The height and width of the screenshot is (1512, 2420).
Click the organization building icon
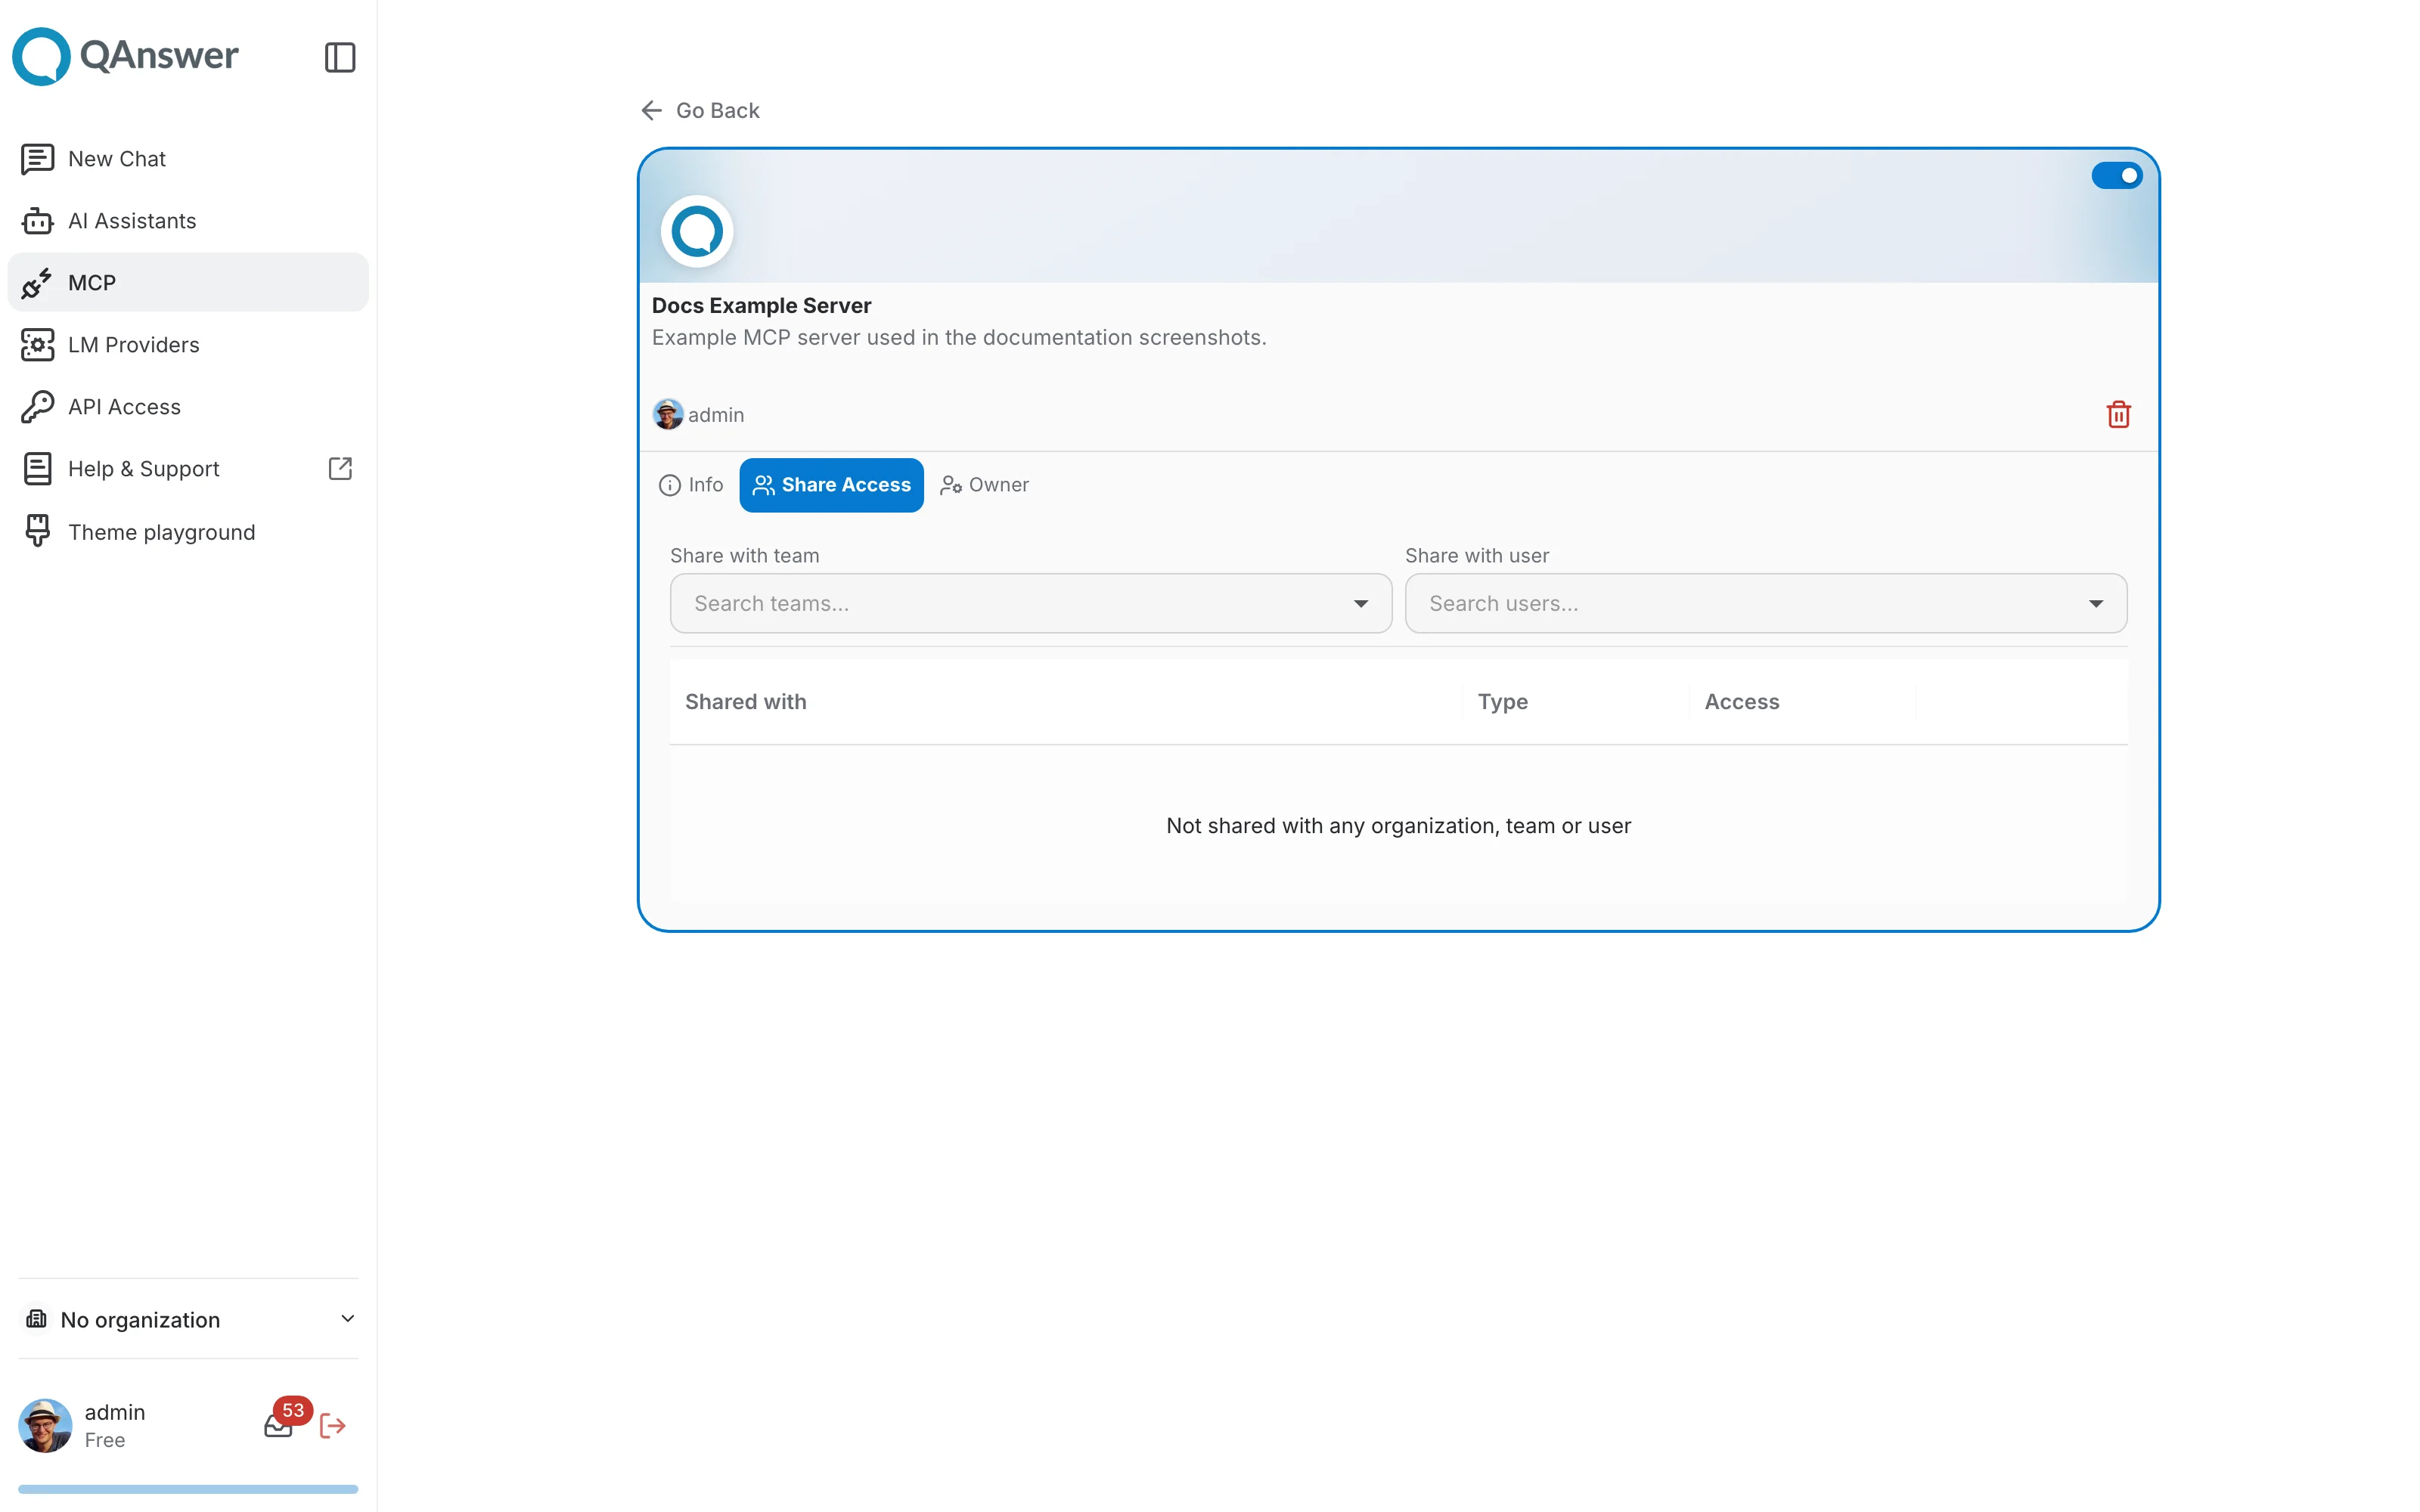tap(37, 1319)
